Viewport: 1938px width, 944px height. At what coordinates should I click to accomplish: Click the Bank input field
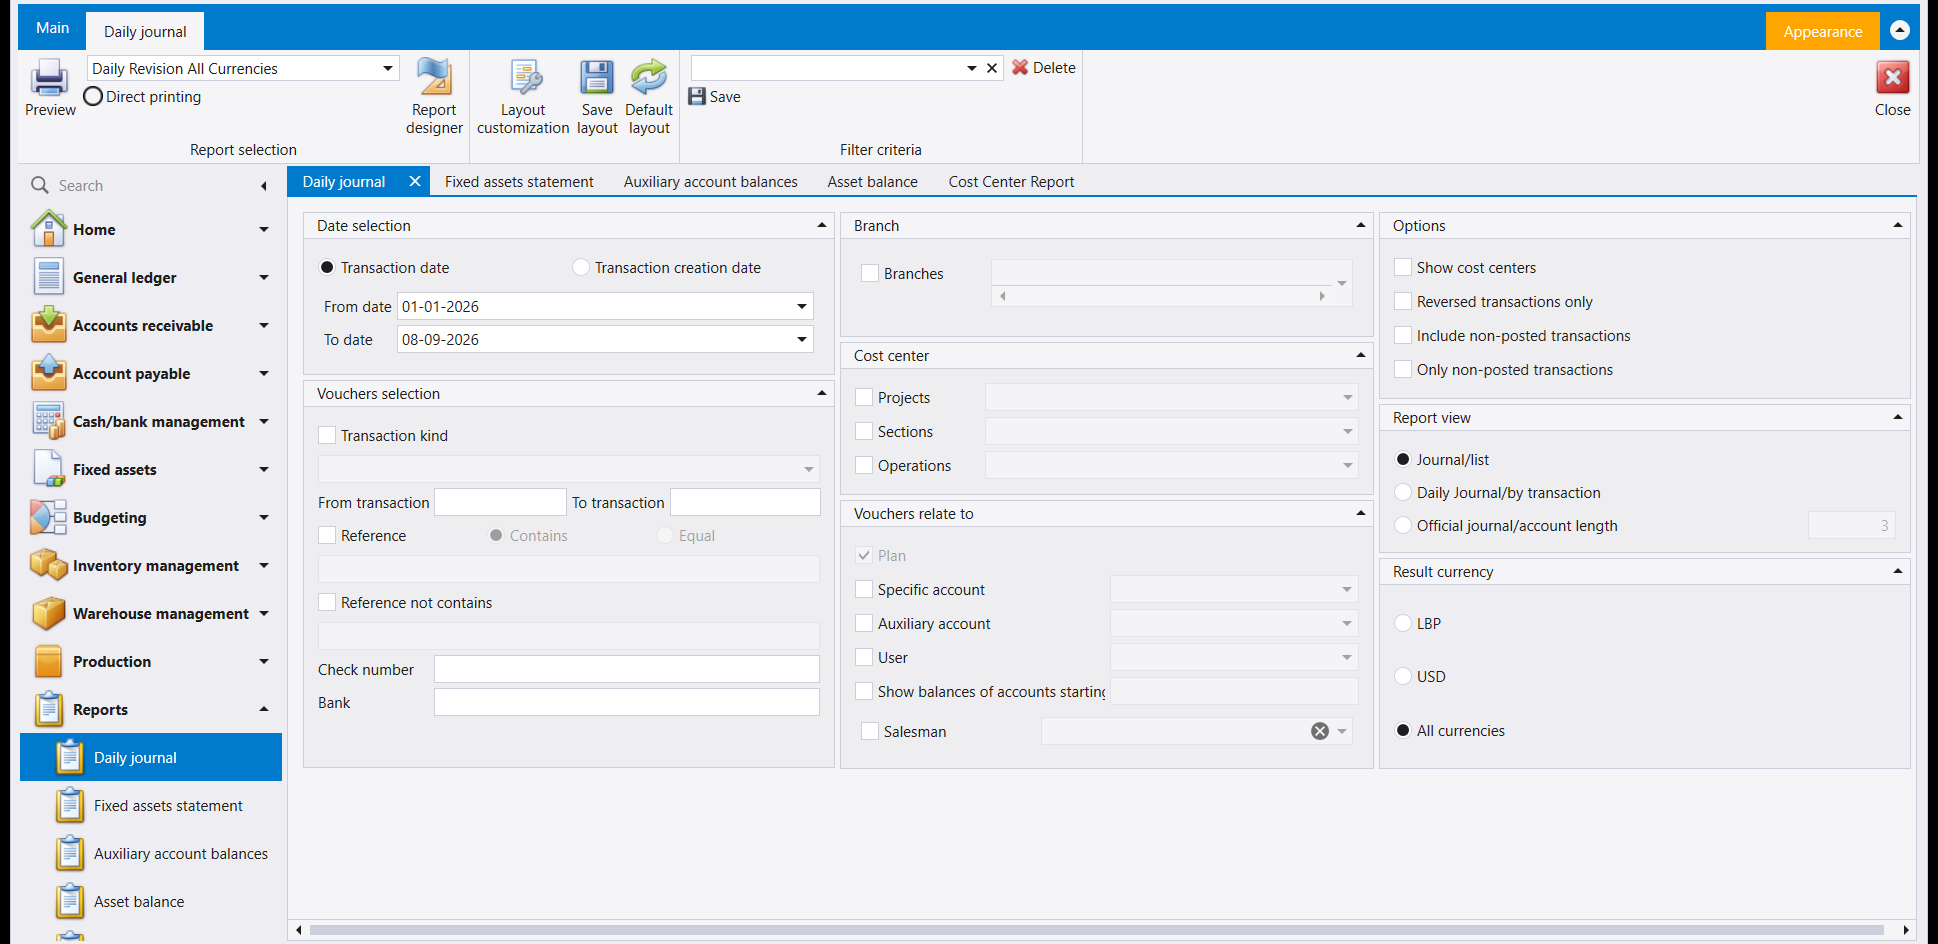[x=626, y=702]
